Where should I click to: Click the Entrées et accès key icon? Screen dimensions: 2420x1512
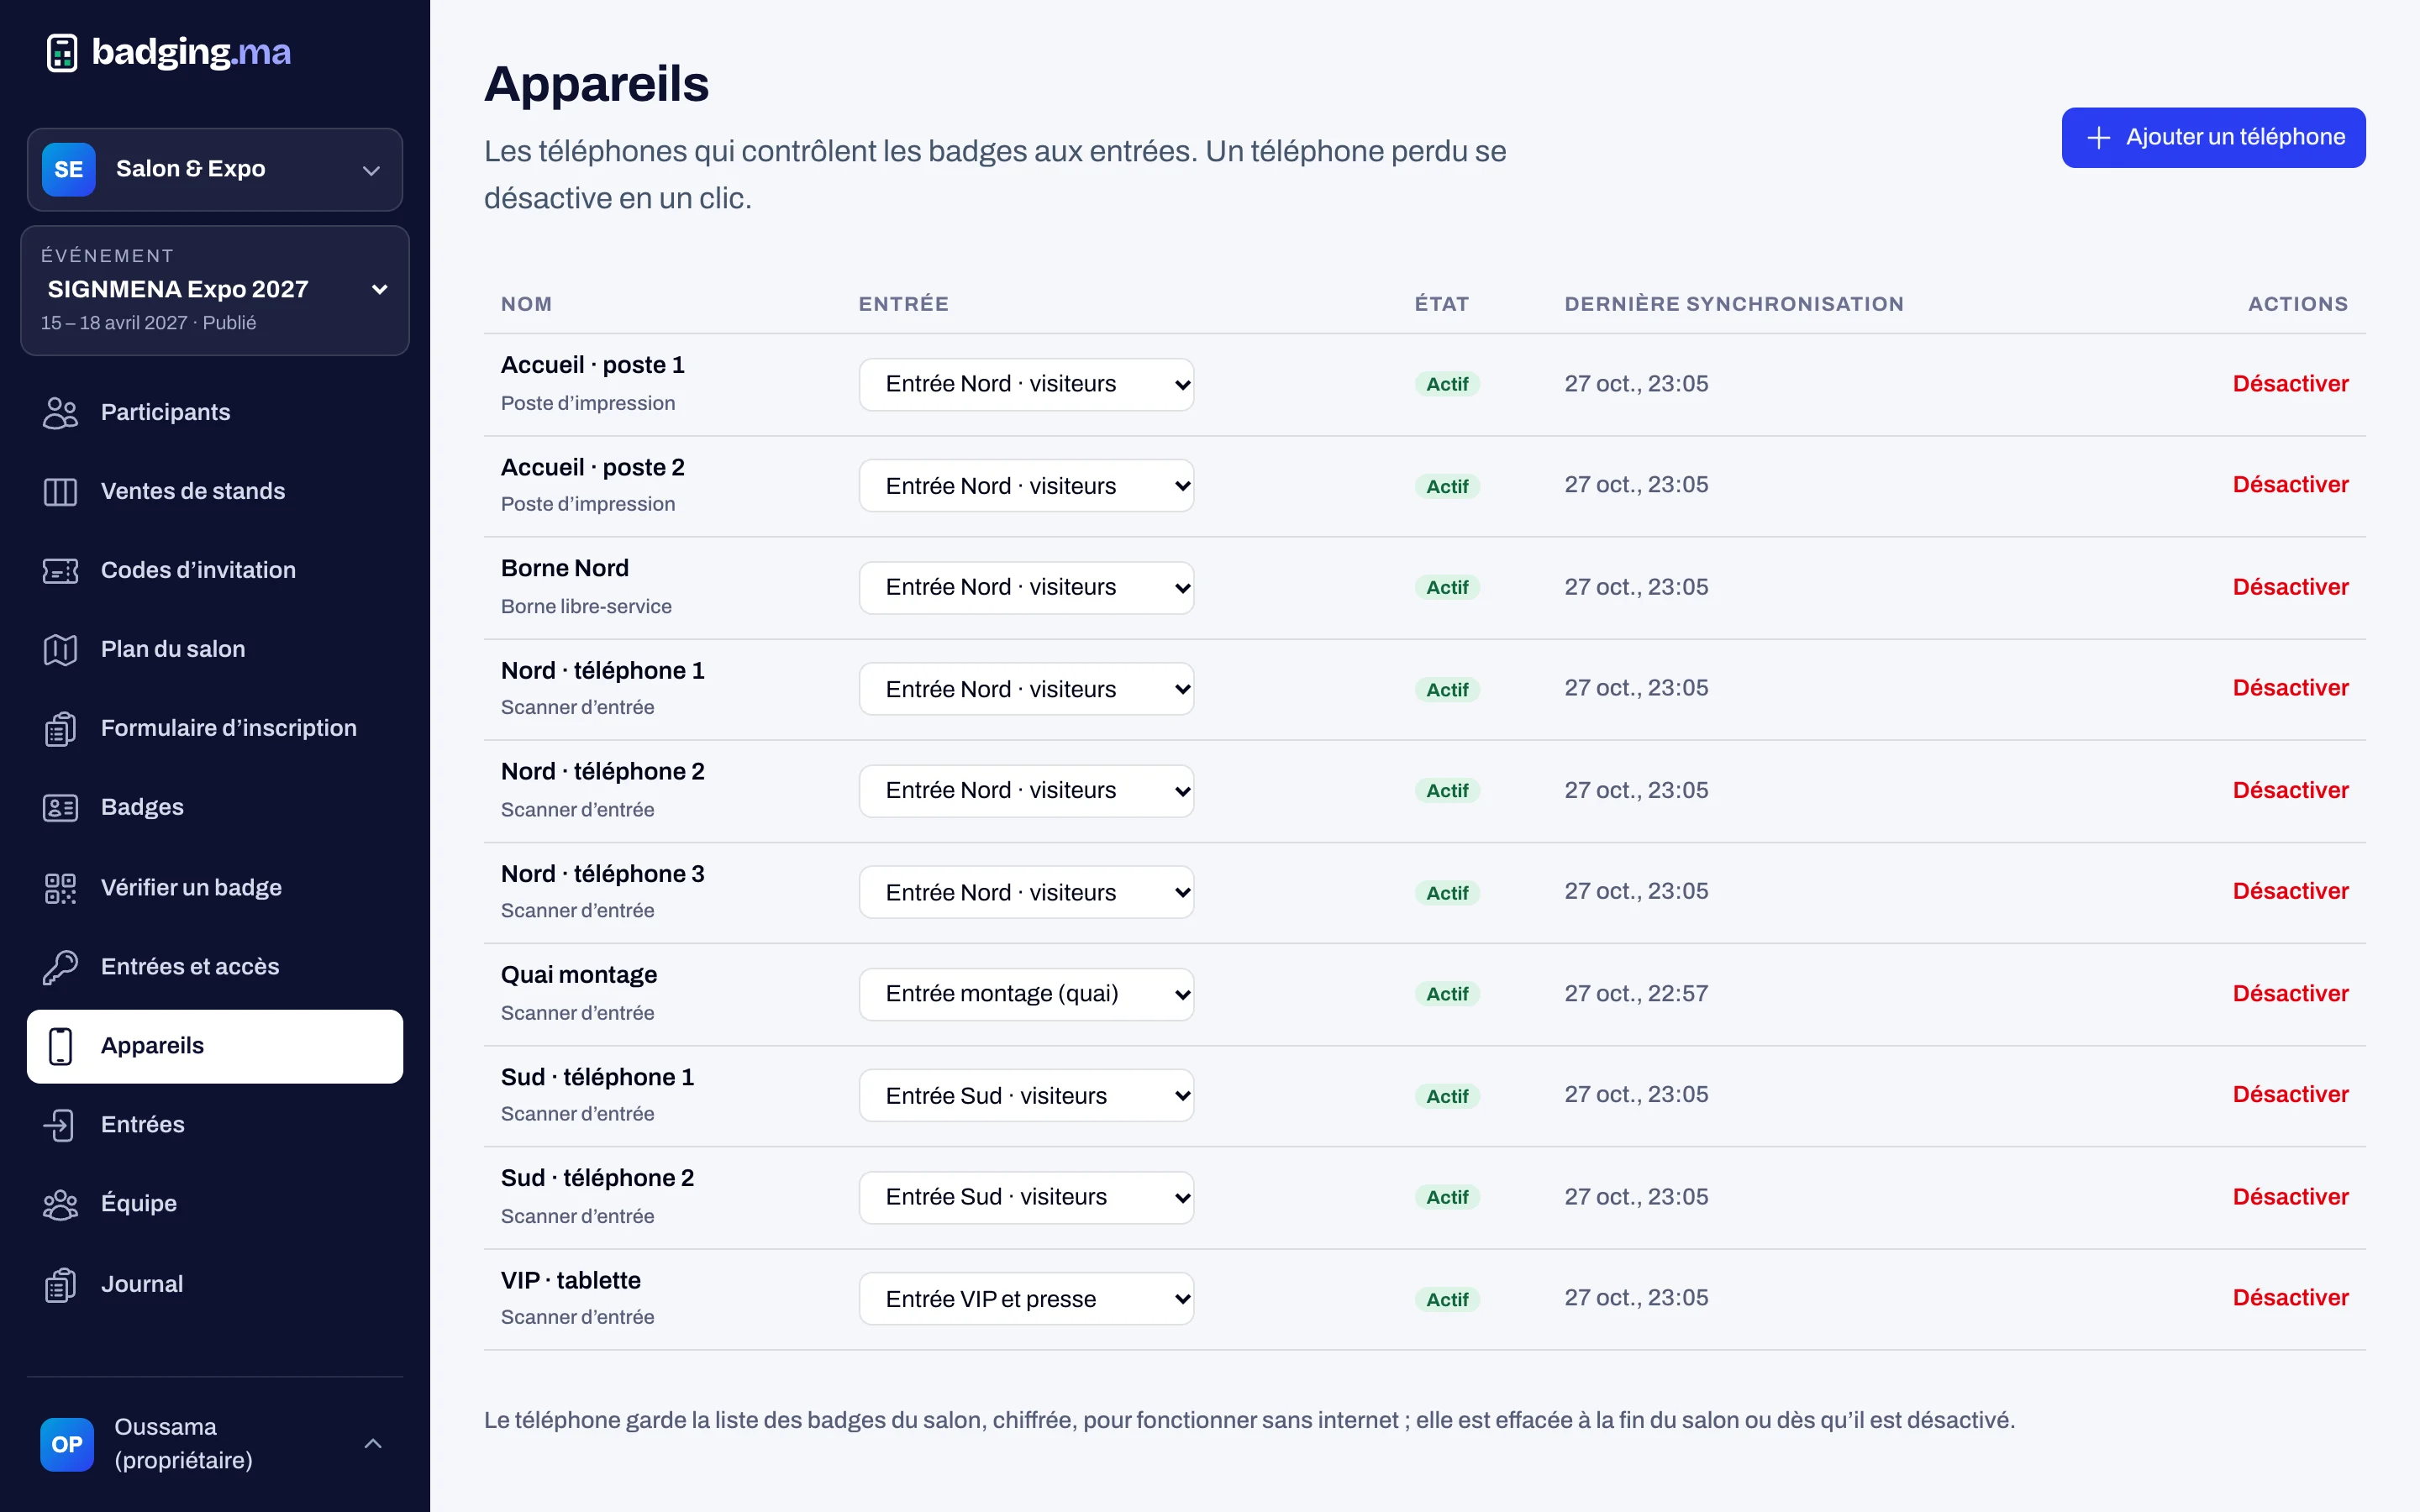tap(60, 966)
